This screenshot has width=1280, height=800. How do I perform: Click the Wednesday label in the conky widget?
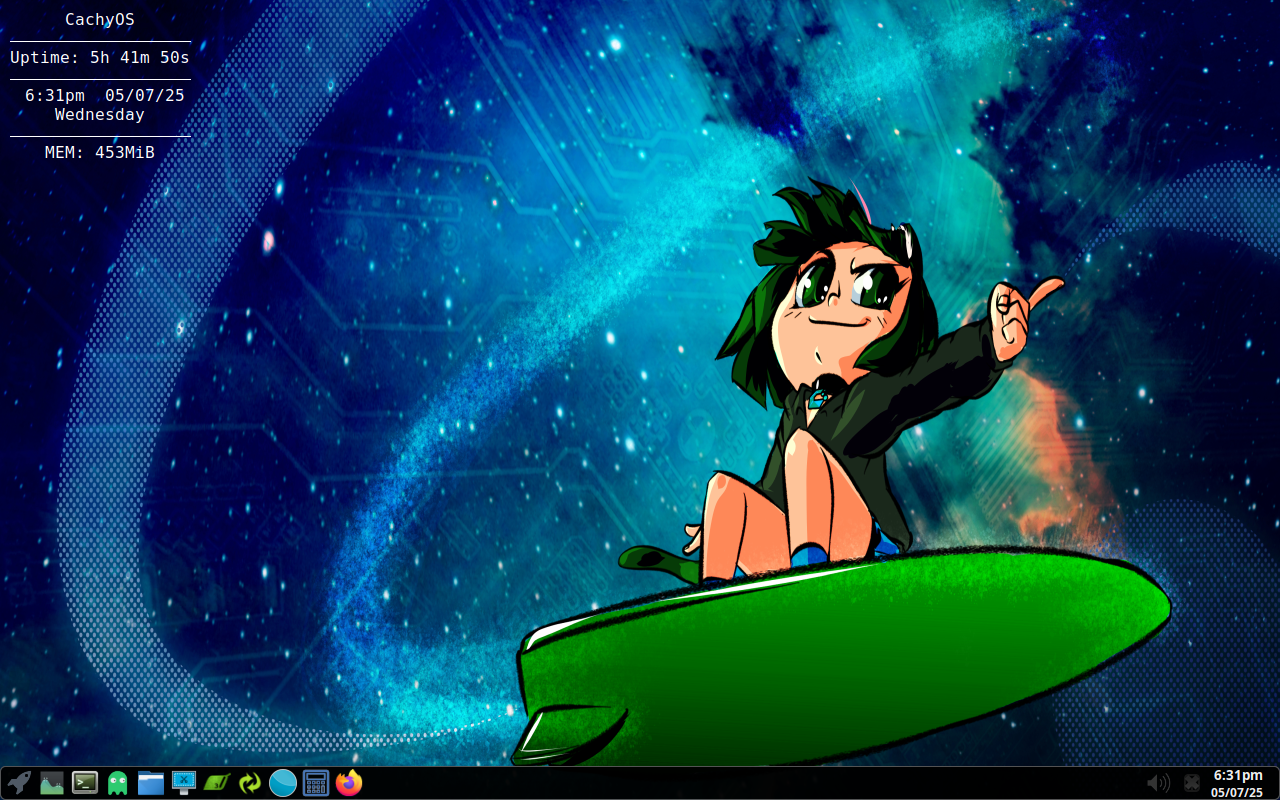coord(100,114)
